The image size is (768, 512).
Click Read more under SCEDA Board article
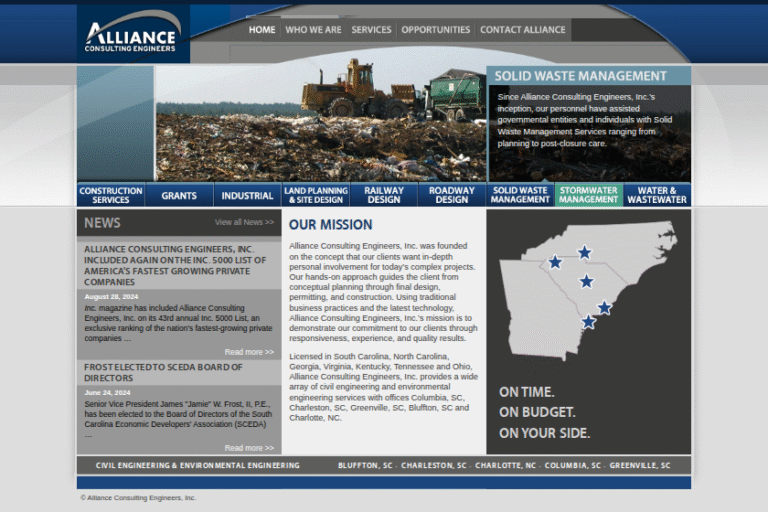tap(249, 448)
